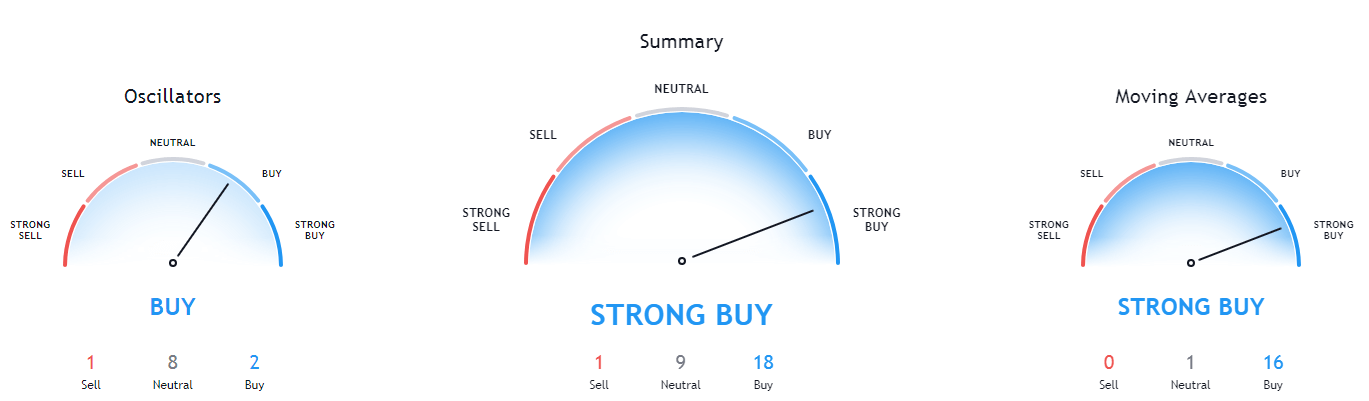Click the Moving Averages gauge needle pivot
Image resolution: width=1369 pixels, height=401 pixels.
pos(1191,263)
